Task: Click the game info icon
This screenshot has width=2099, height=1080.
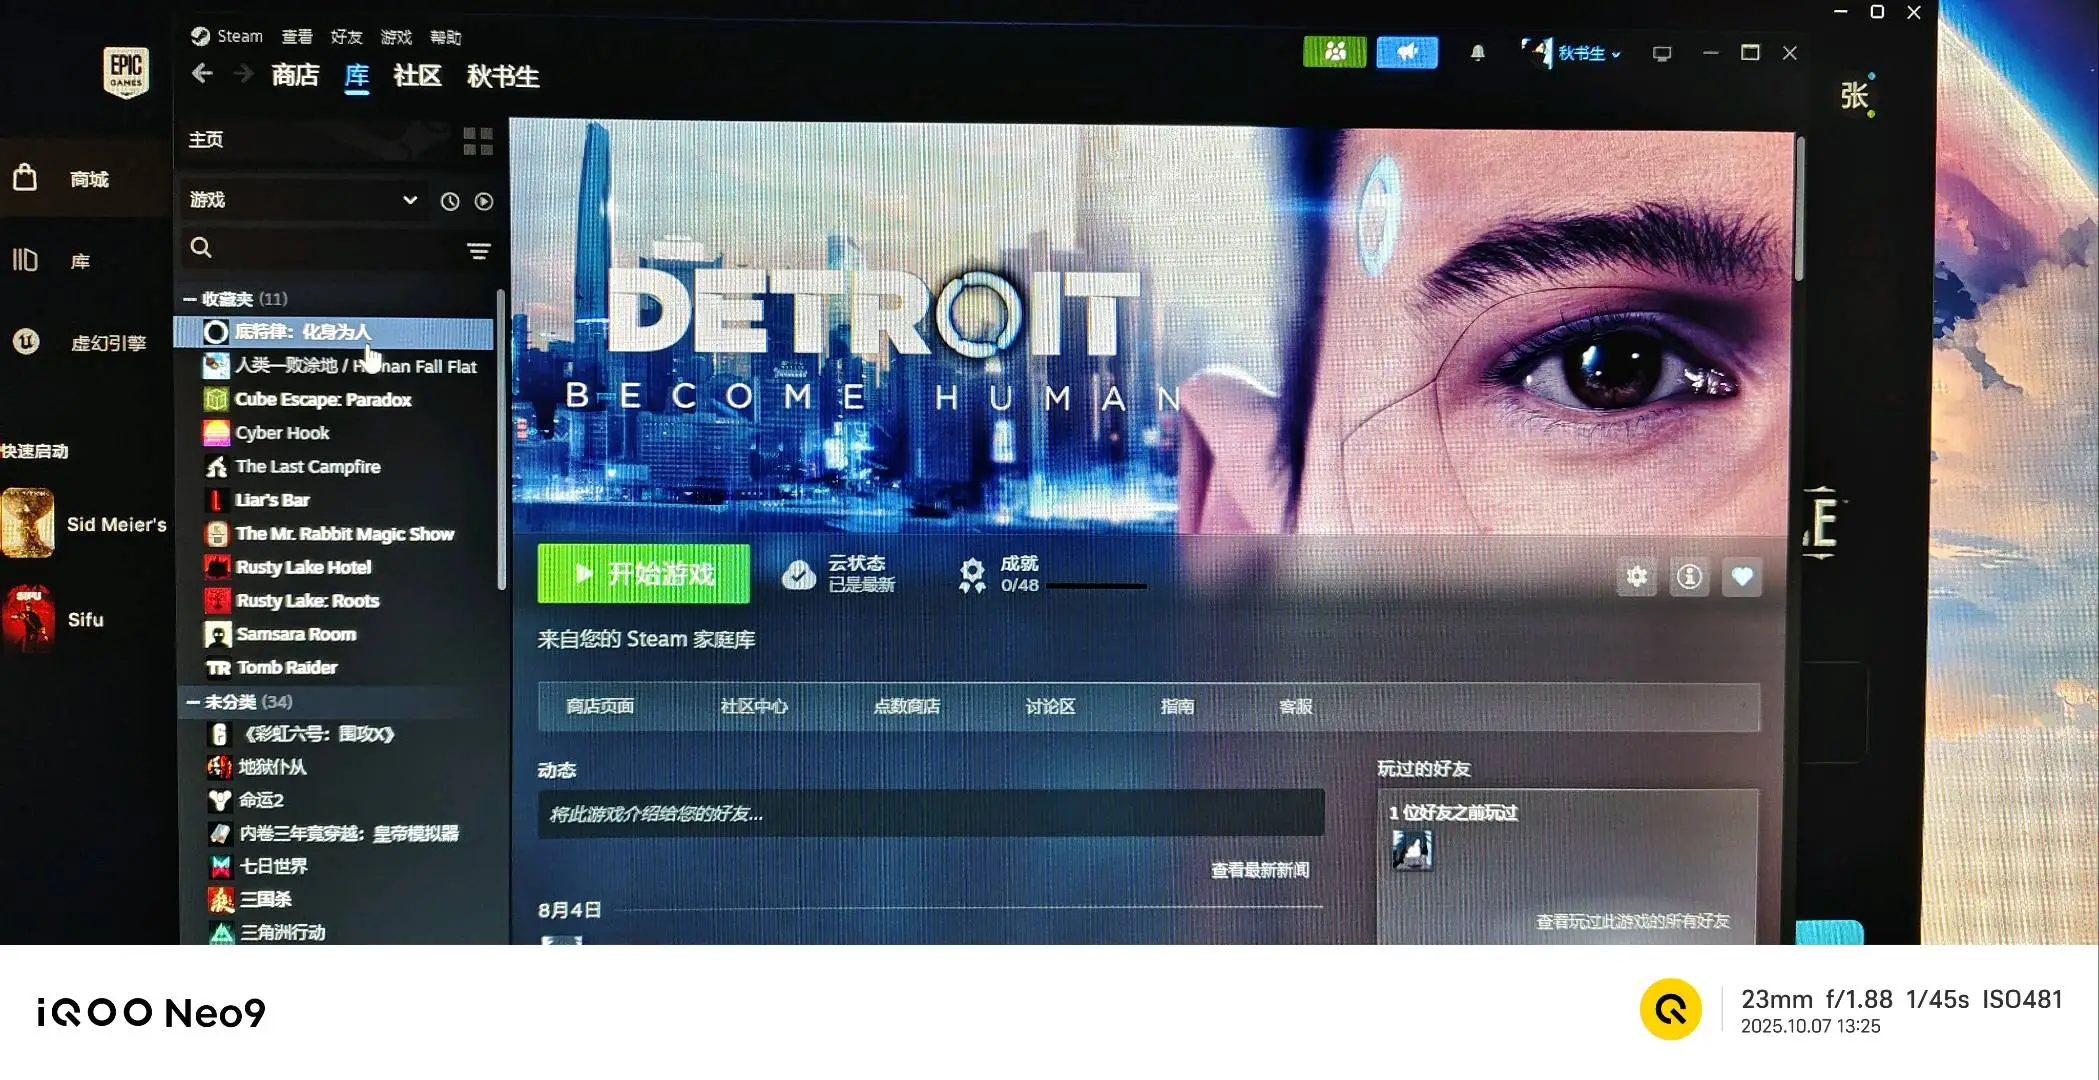Action: coord(1689,577)
